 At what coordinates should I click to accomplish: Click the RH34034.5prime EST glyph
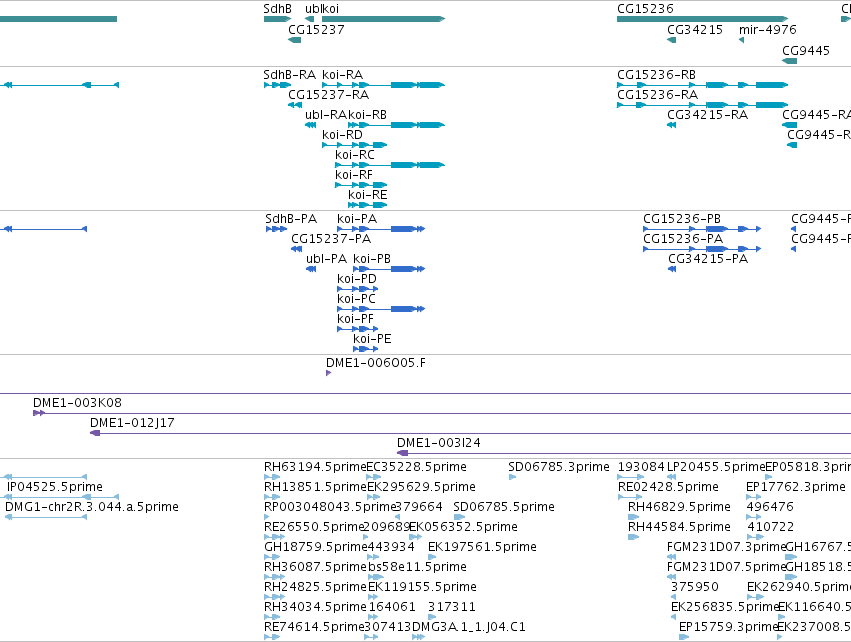[272, 617]
